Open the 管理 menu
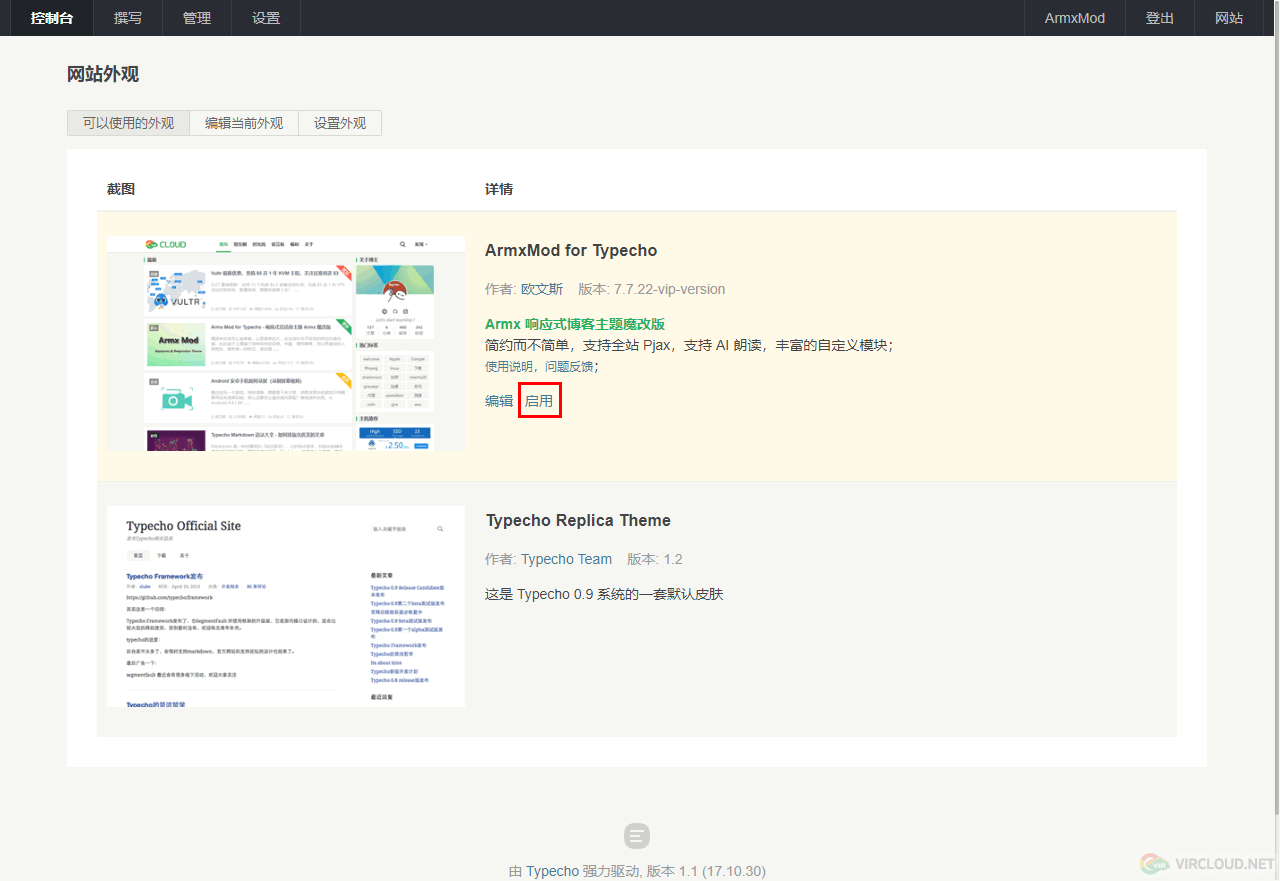 click(197, 18)
